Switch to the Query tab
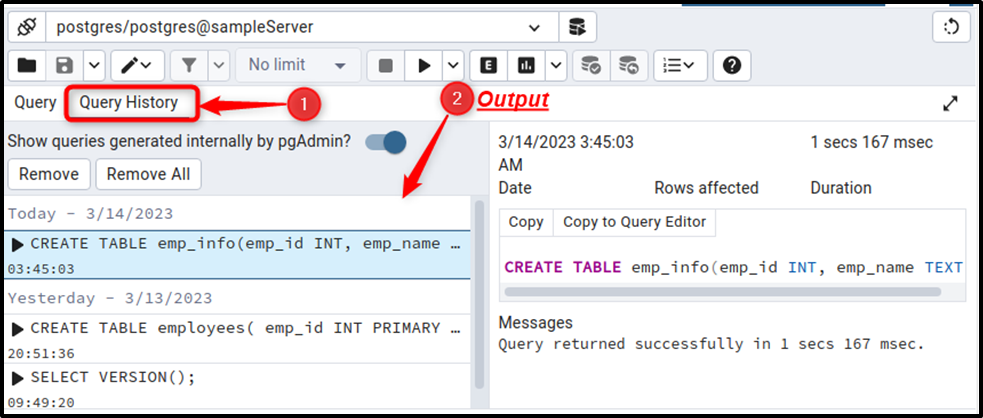The height and width of the screenshot is (418, 983). click(35, 102)
